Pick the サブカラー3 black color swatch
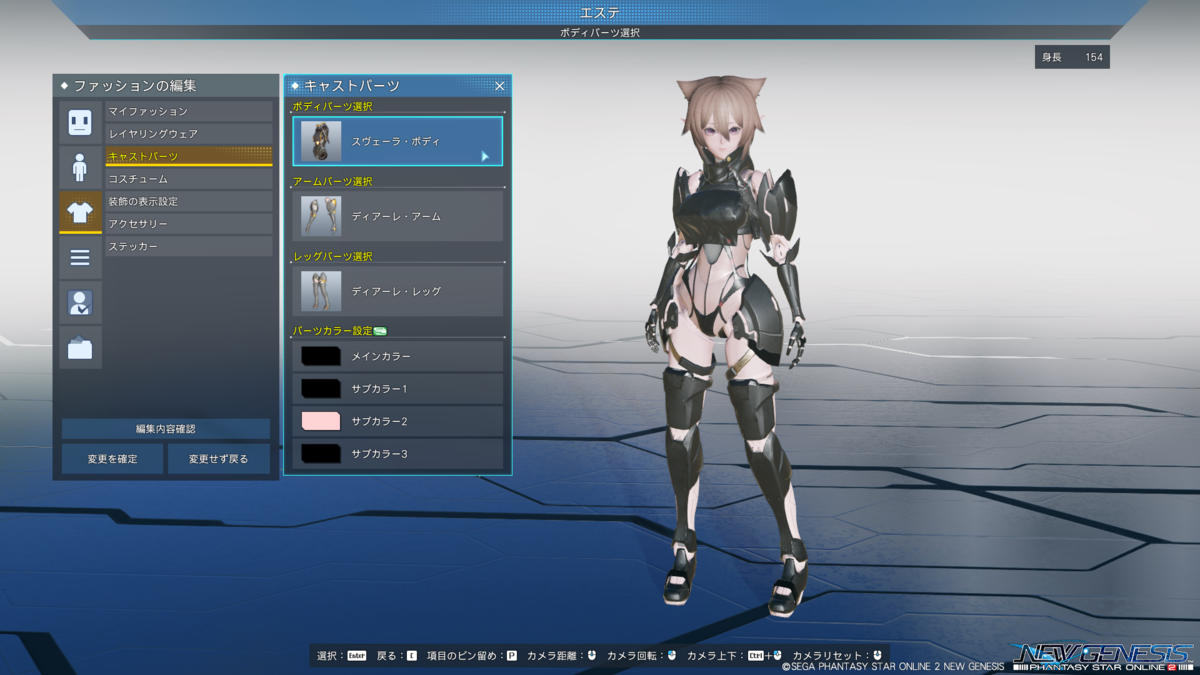The width and height of the screenshot is (1200, 675). pos(321,454)
